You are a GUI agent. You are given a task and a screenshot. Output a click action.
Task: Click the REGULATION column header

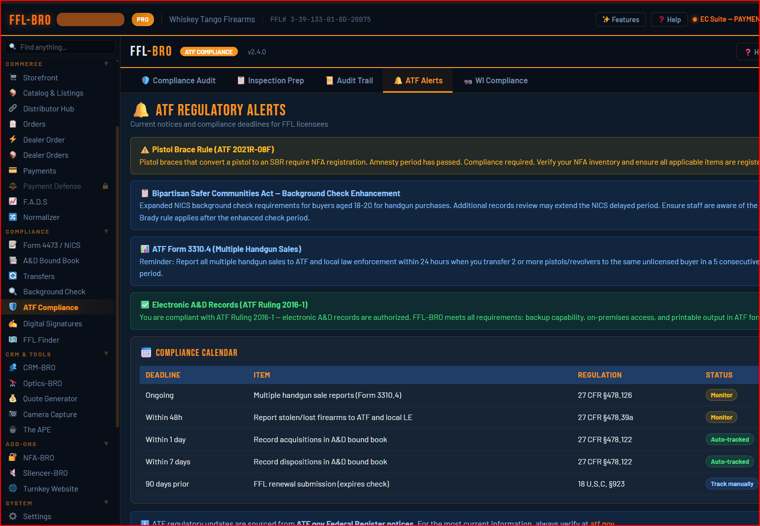tap(600, 375)
